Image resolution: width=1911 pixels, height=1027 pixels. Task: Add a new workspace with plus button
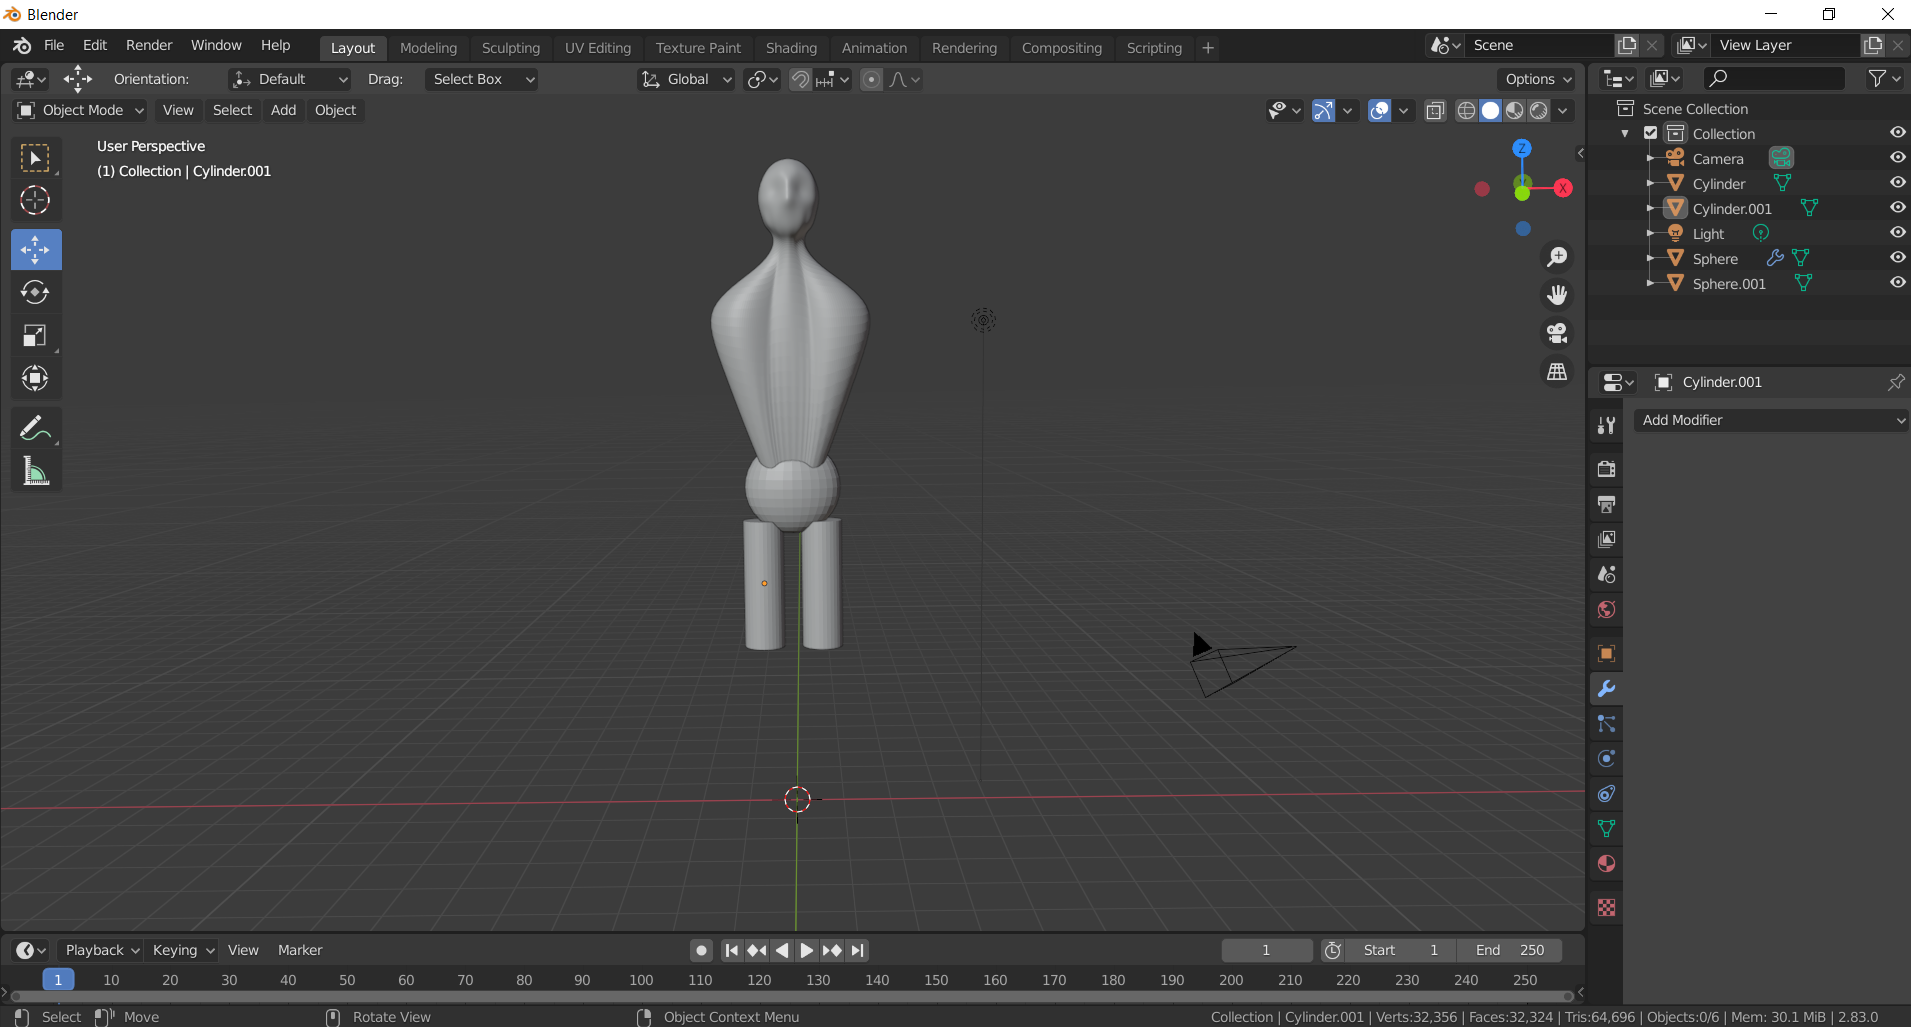pos(1208,48)
